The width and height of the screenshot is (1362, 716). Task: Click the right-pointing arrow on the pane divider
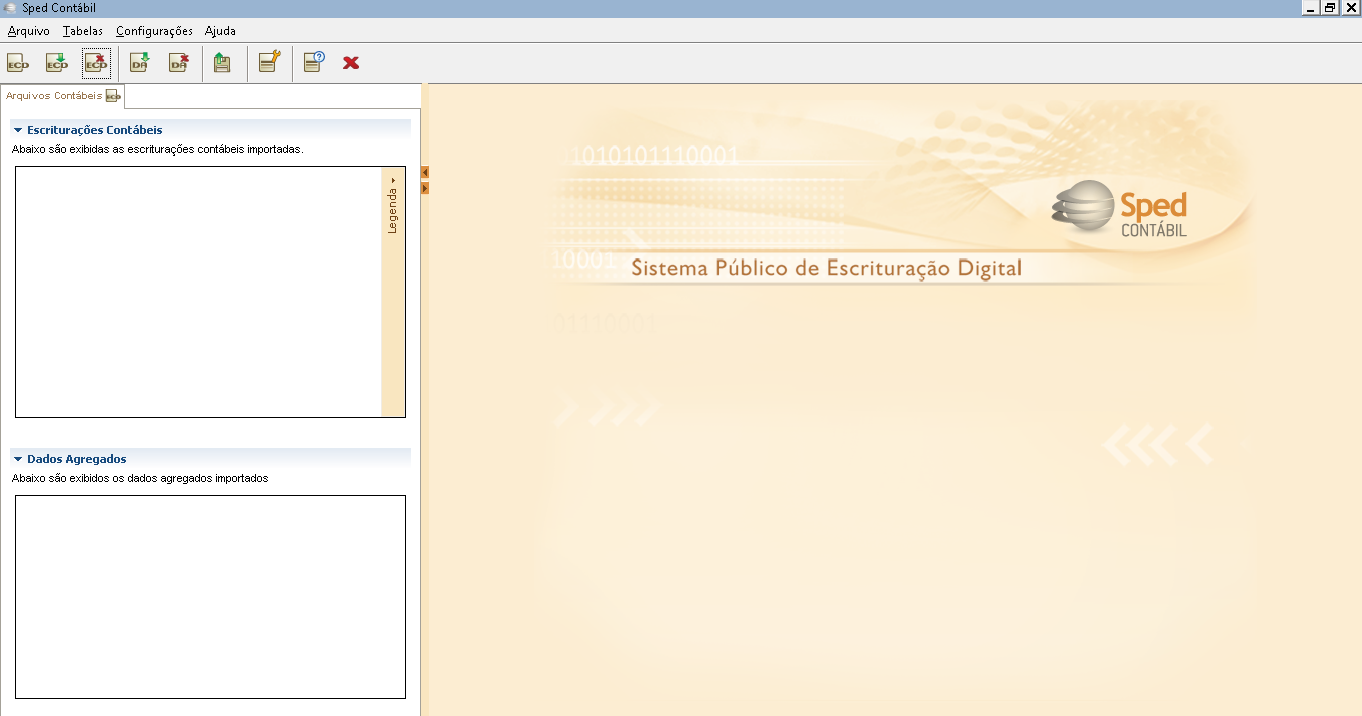point(425,188)
